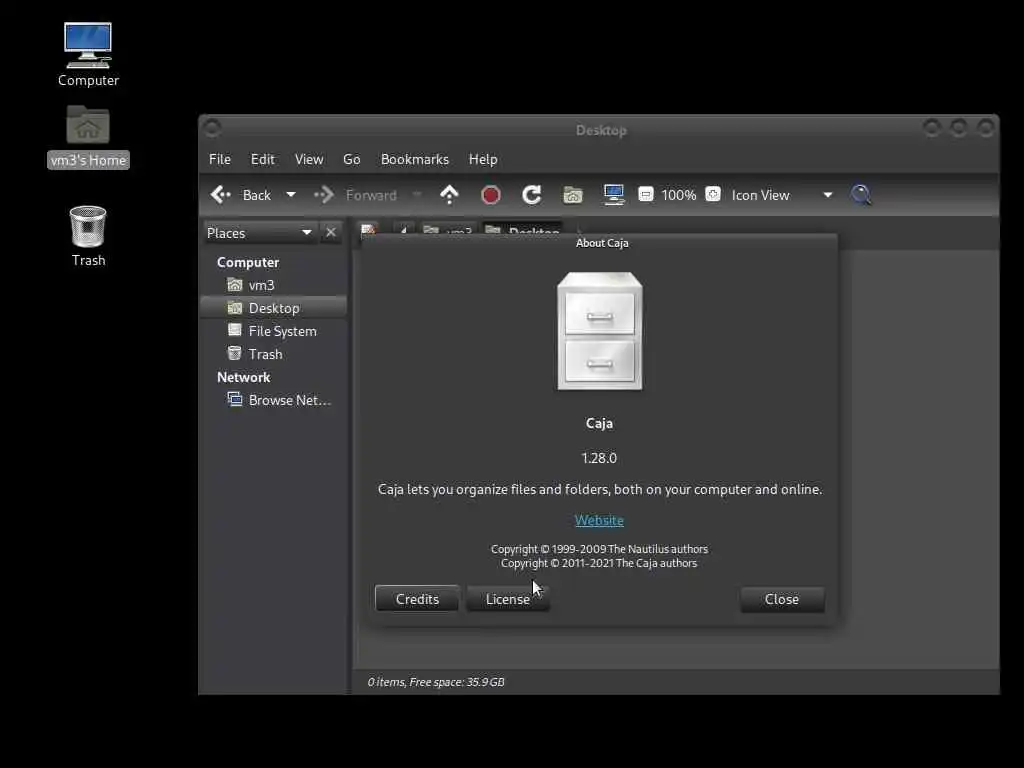Click the Browse Network sidebar icon

(x=234, y=399)
